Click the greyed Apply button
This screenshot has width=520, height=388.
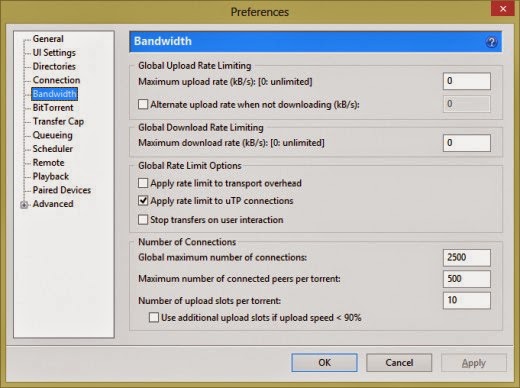tap(474, 363)
